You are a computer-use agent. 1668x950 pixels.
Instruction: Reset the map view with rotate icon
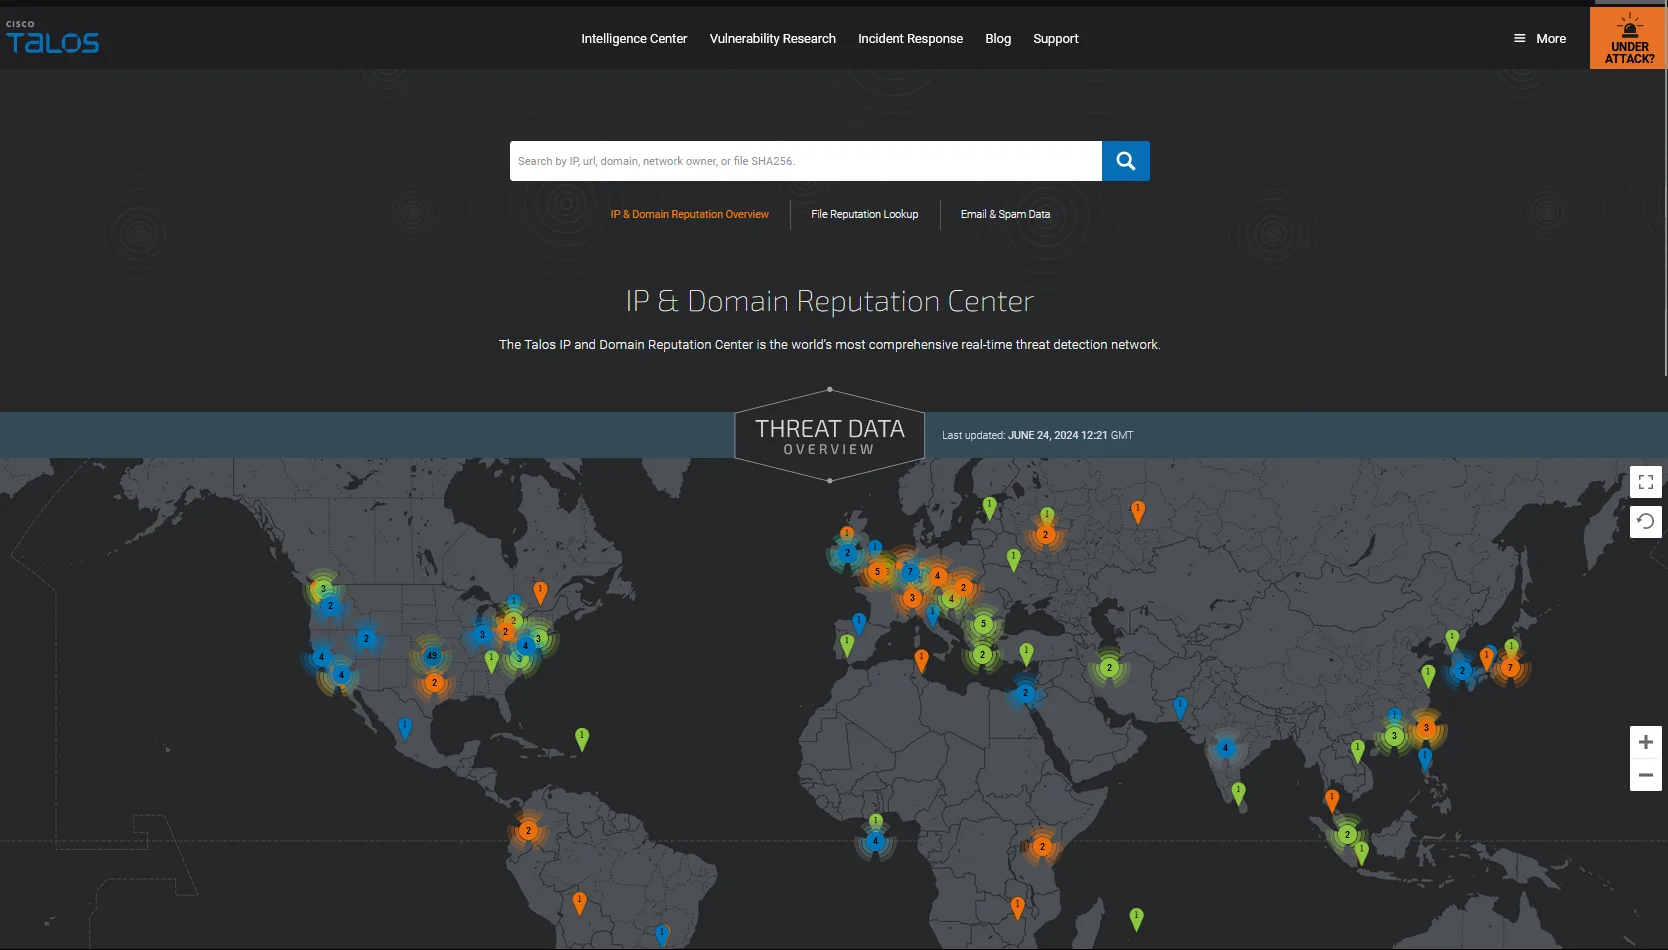point(1645,521)
